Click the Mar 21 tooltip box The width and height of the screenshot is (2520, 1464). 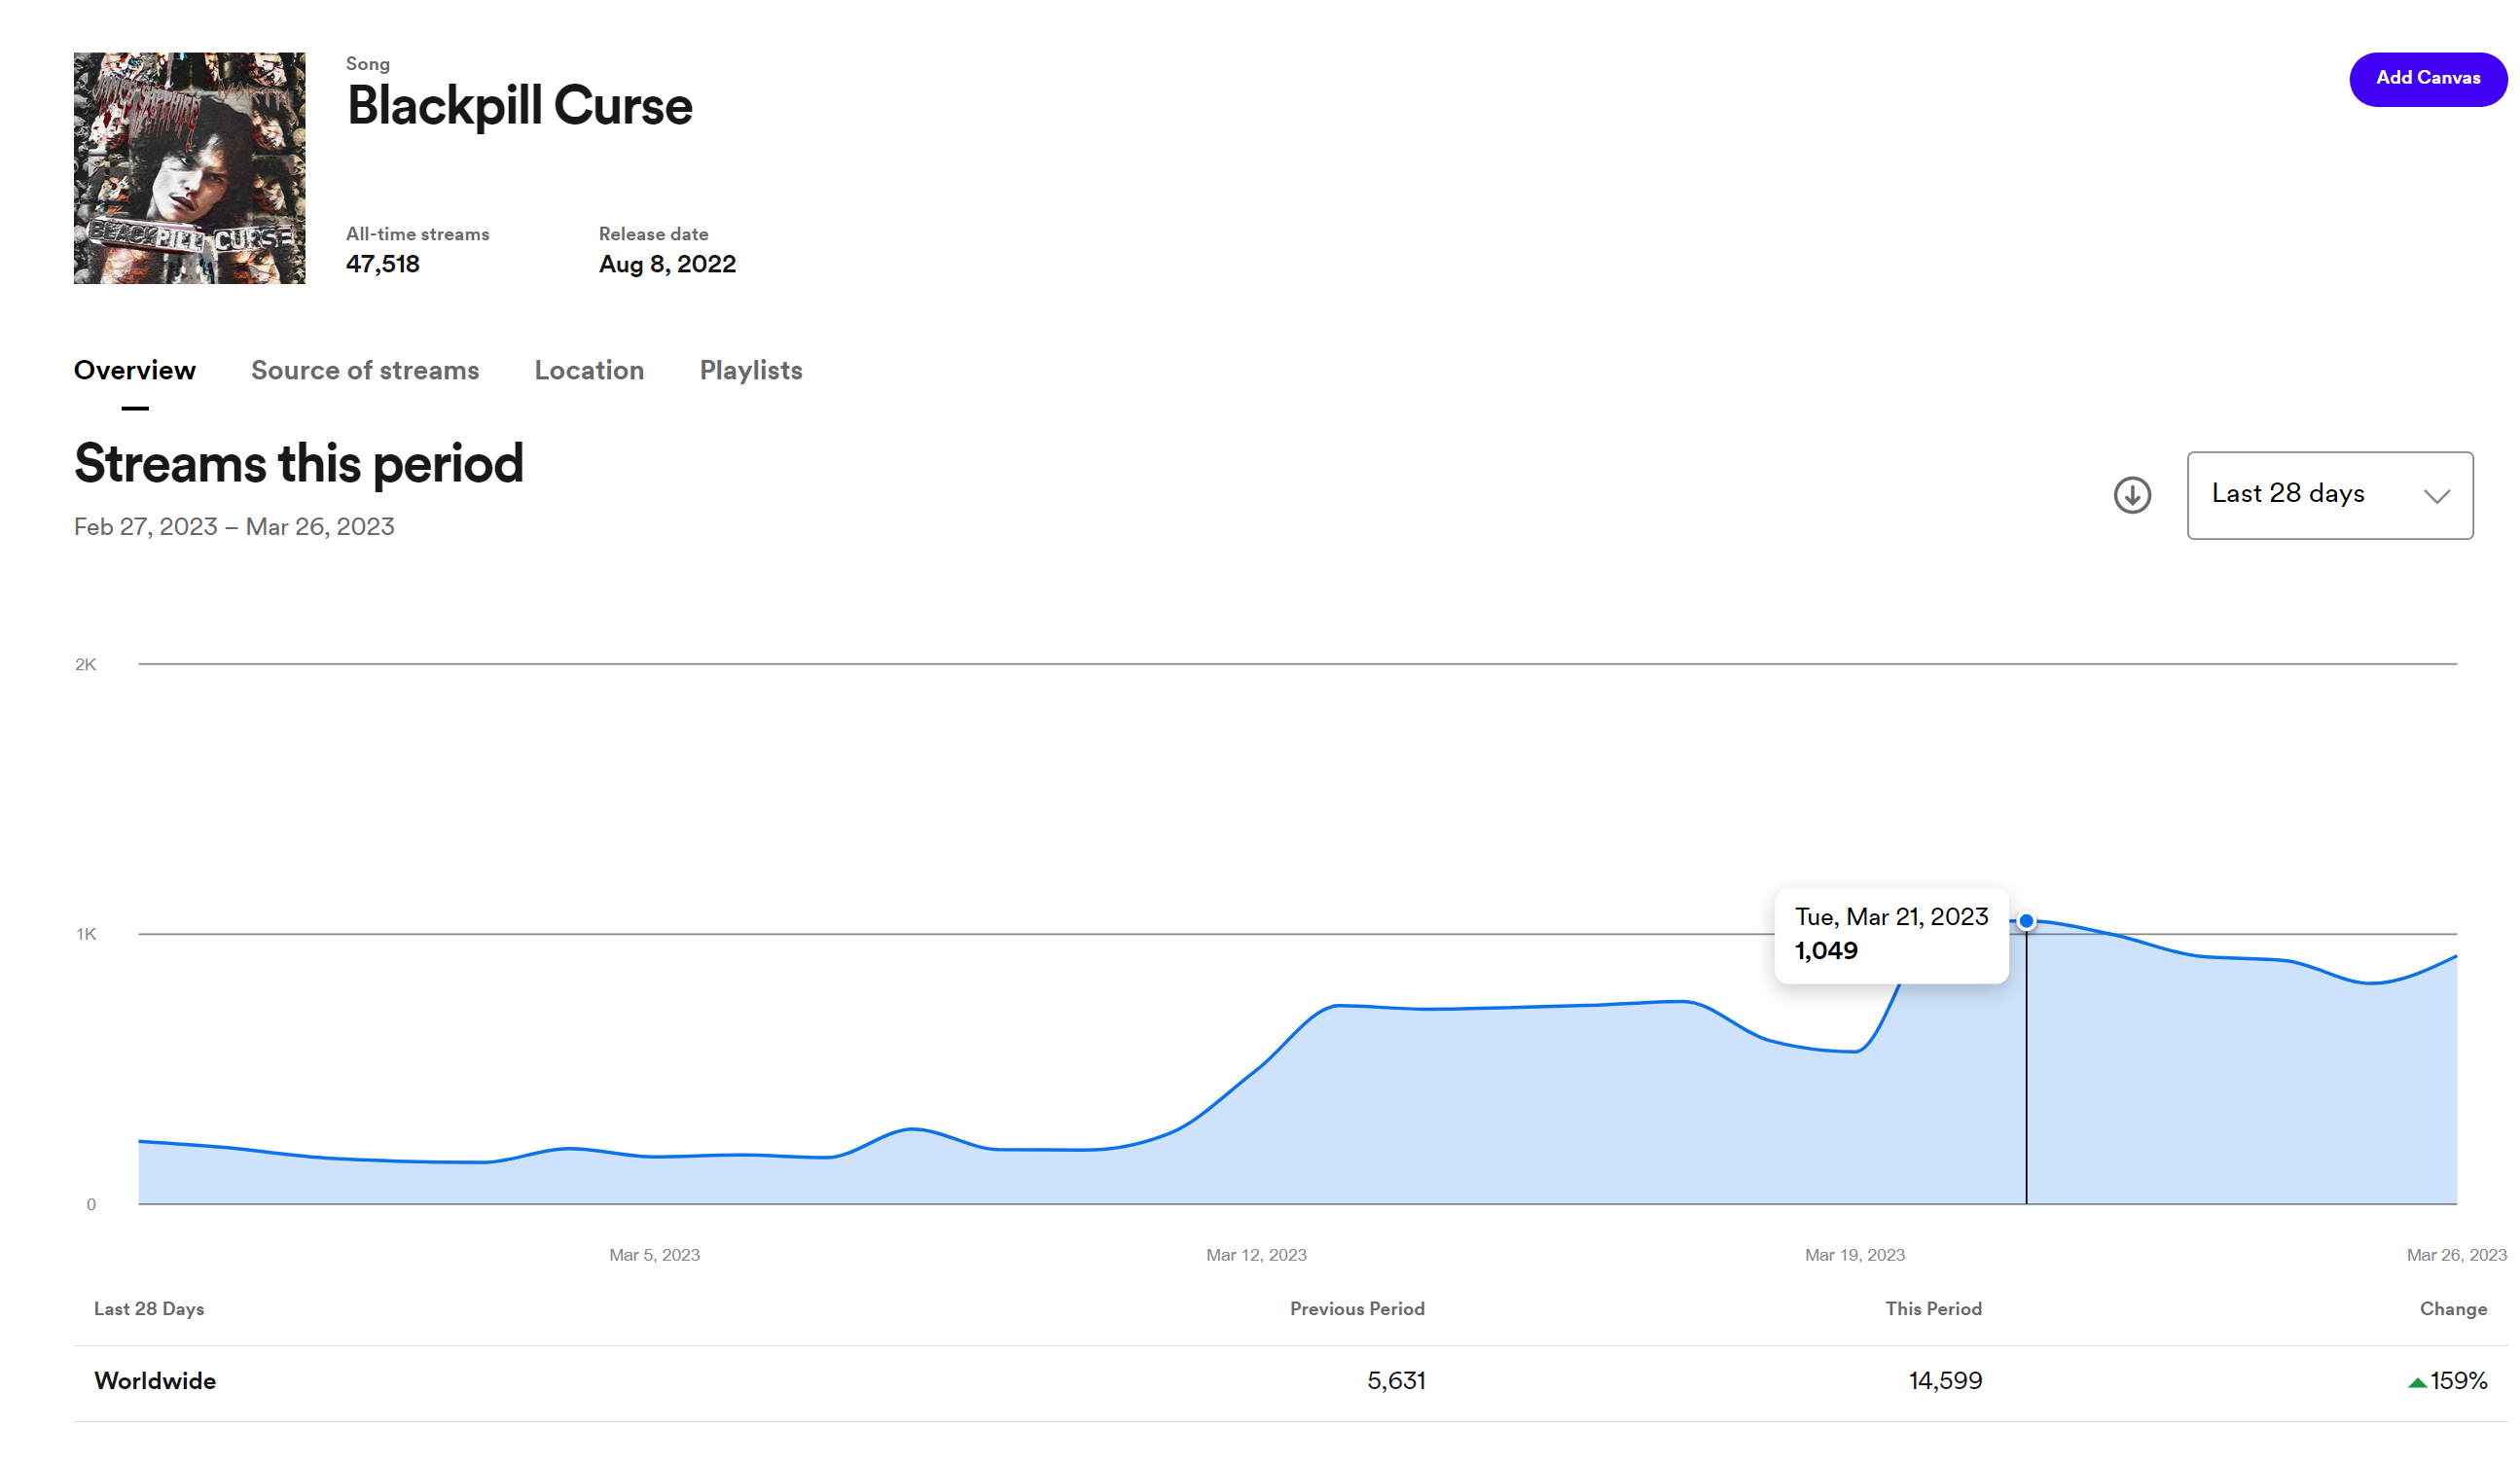[x=1890, y=935]
